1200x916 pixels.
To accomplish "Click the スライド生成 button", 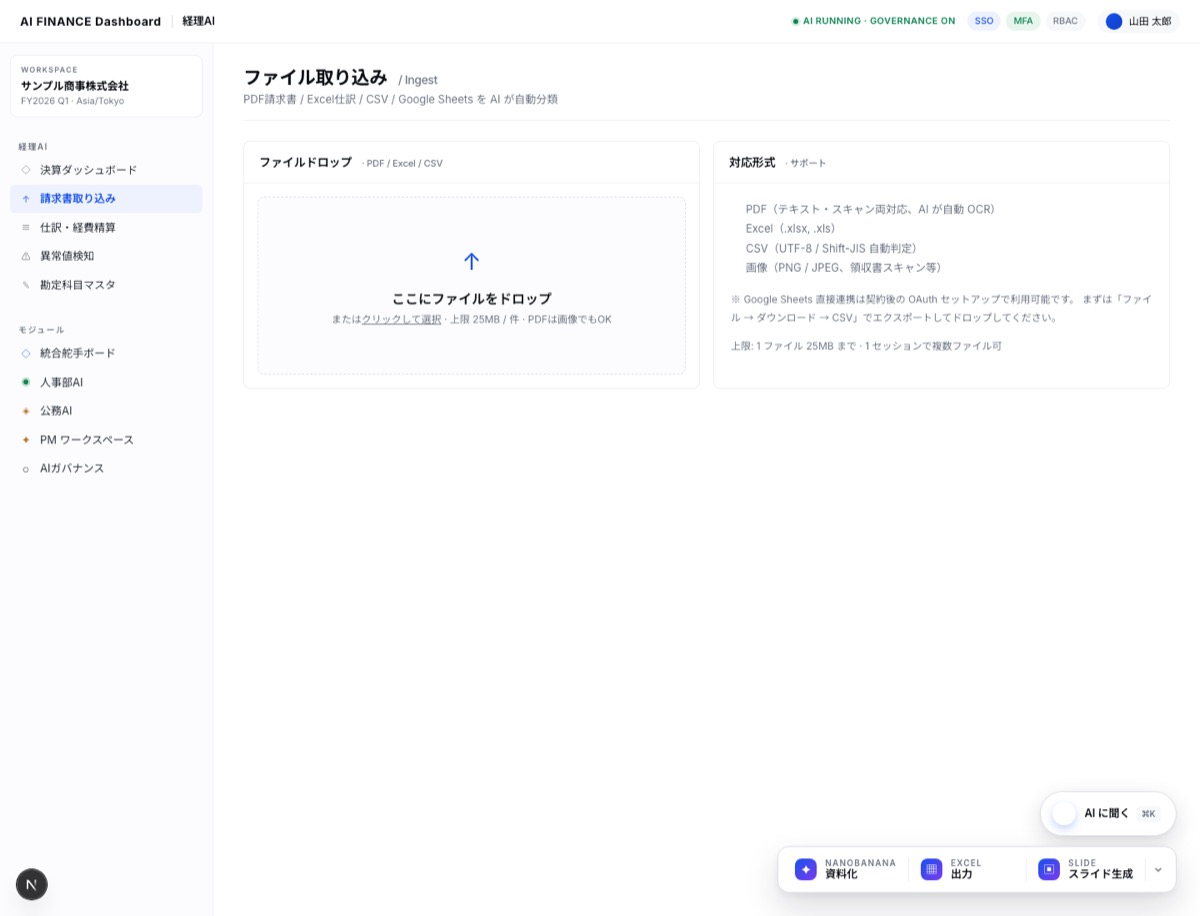I will coord(1086,870).
